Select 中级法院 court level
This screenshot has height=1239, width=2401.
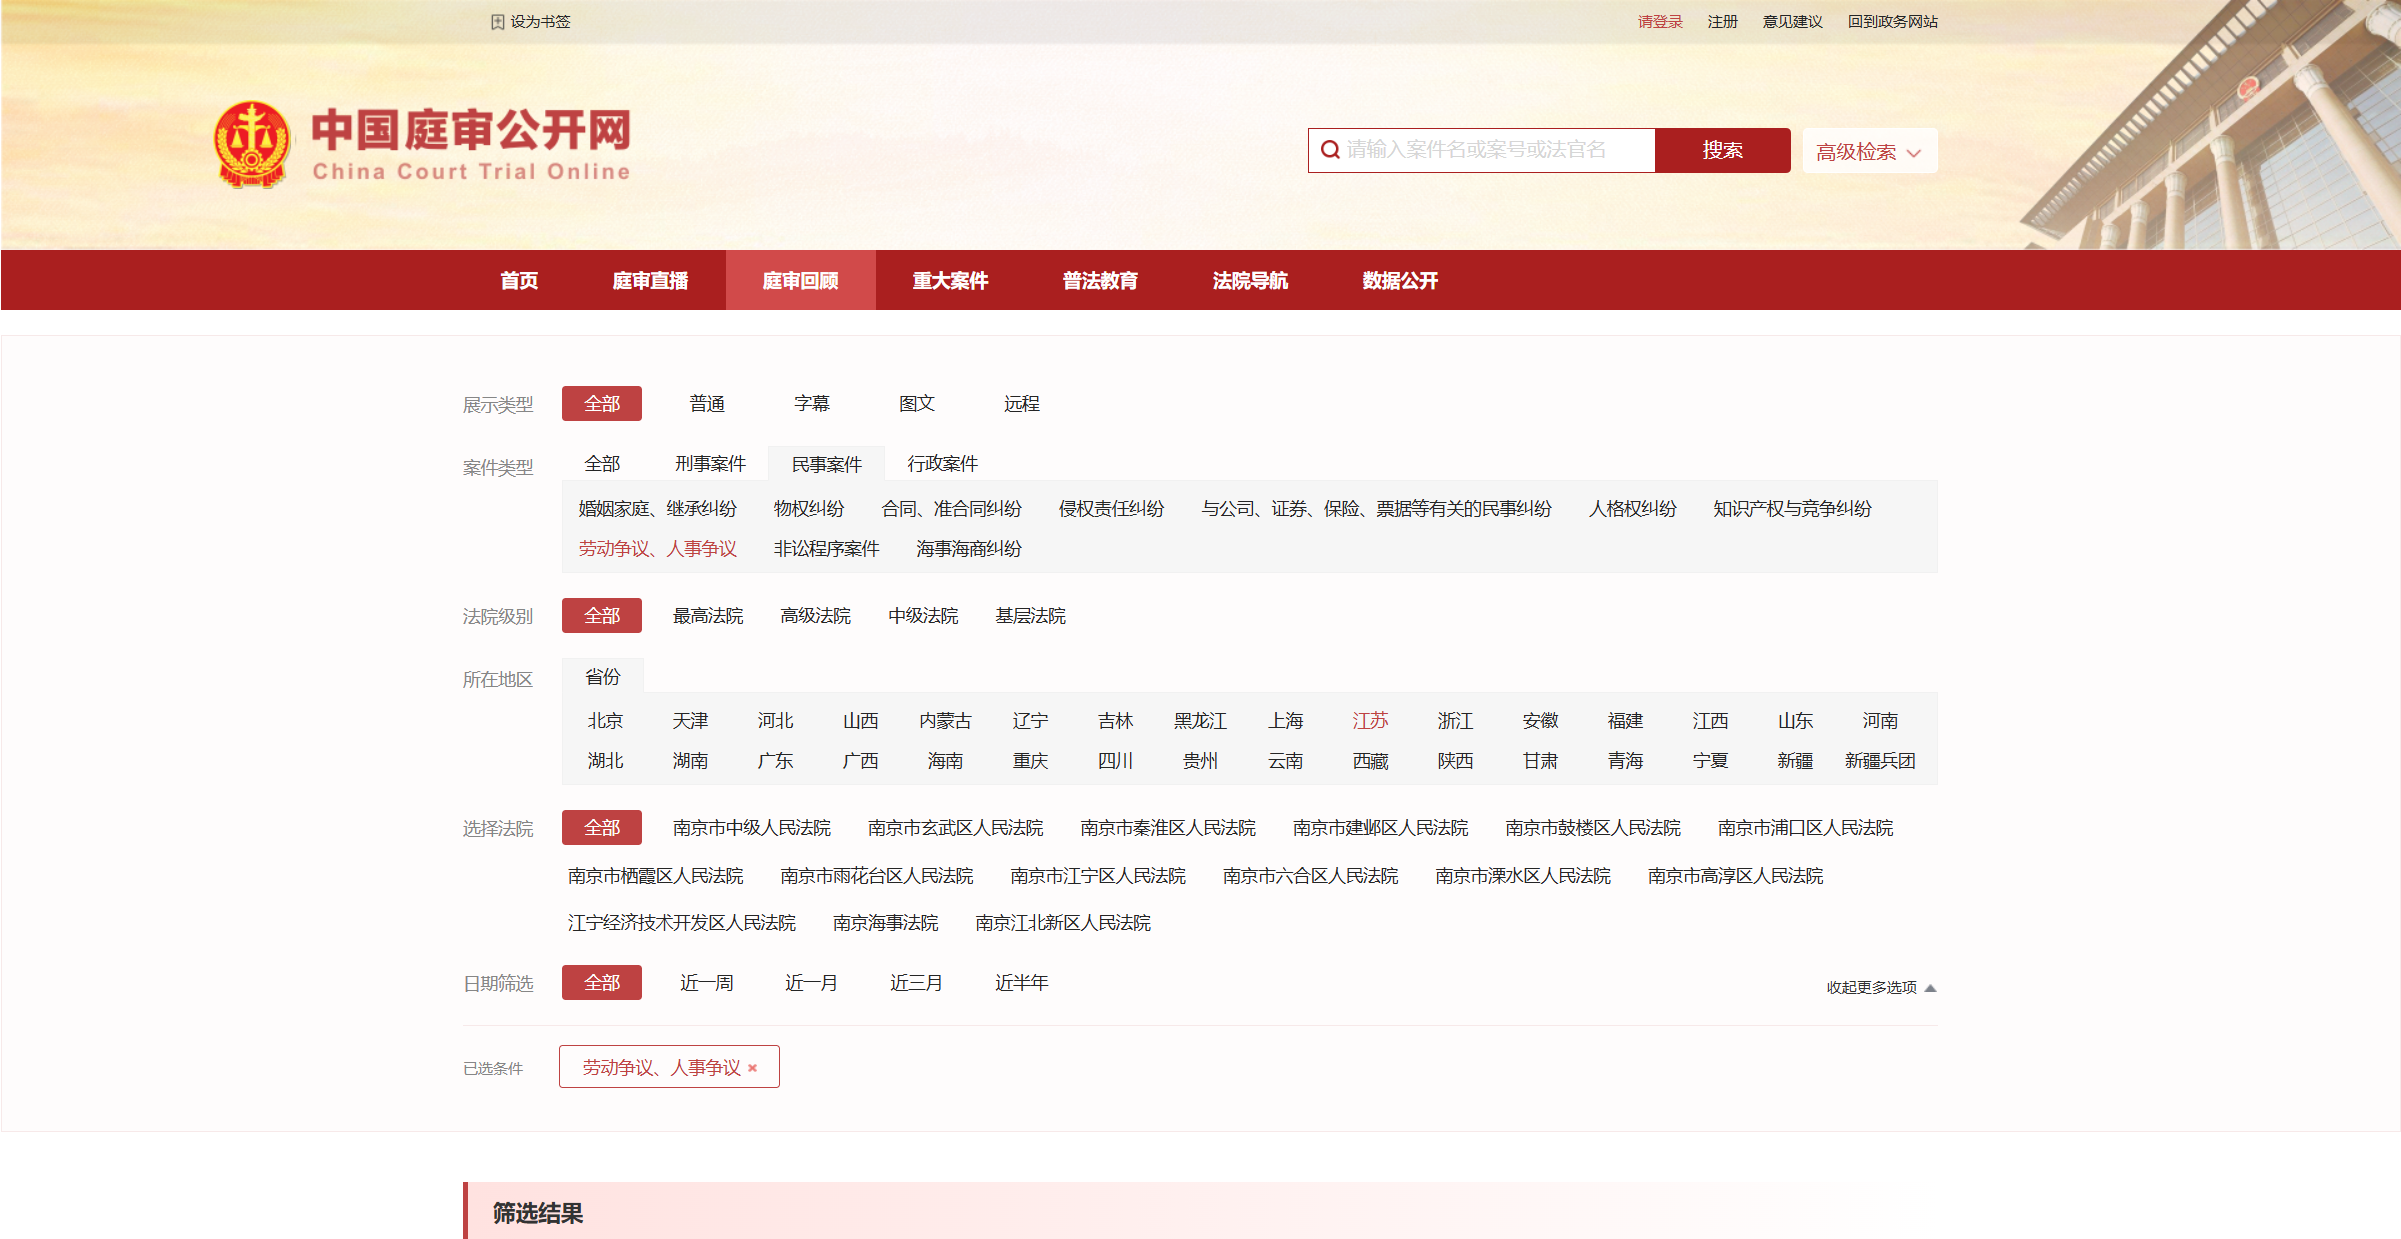(923, 616)
